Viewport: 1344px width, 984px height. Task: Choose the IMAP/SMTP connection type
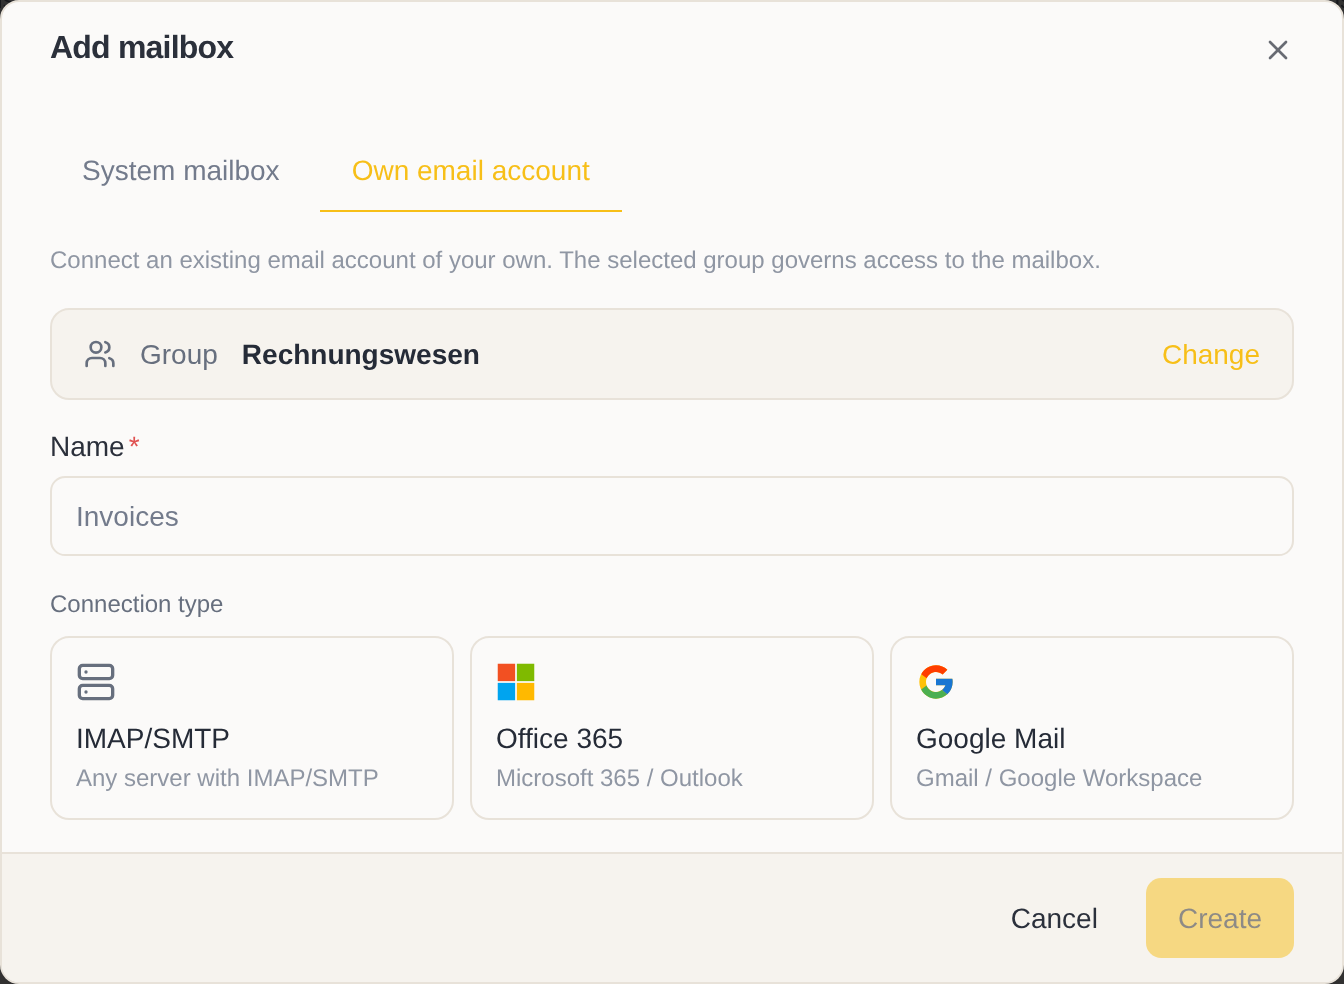point(252,728)
